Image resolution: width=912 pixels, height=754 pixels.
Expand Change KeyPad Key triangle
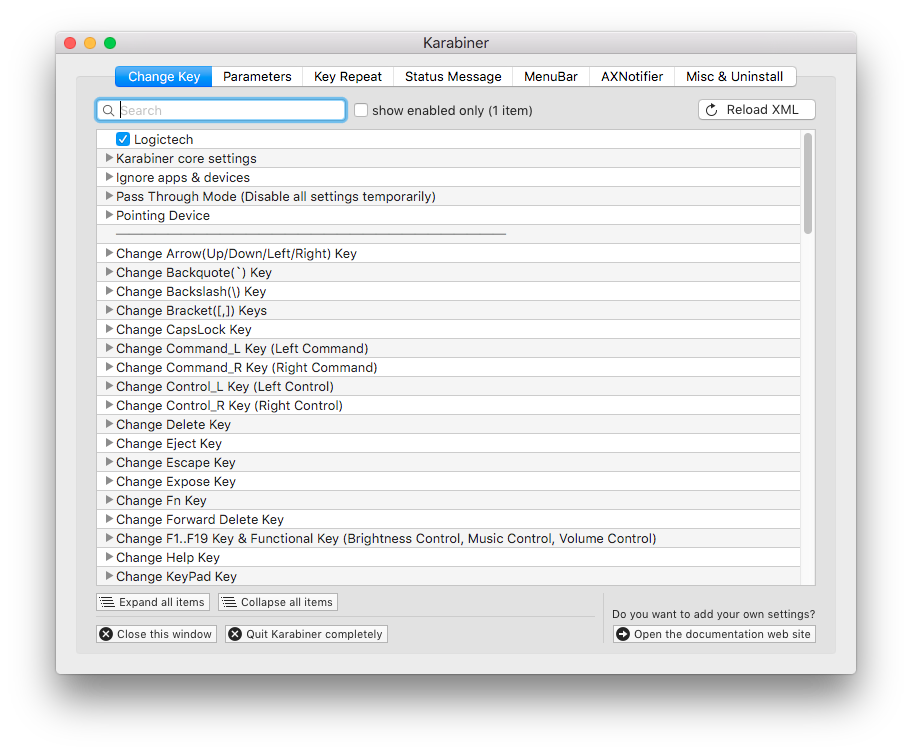pos(109,576)
